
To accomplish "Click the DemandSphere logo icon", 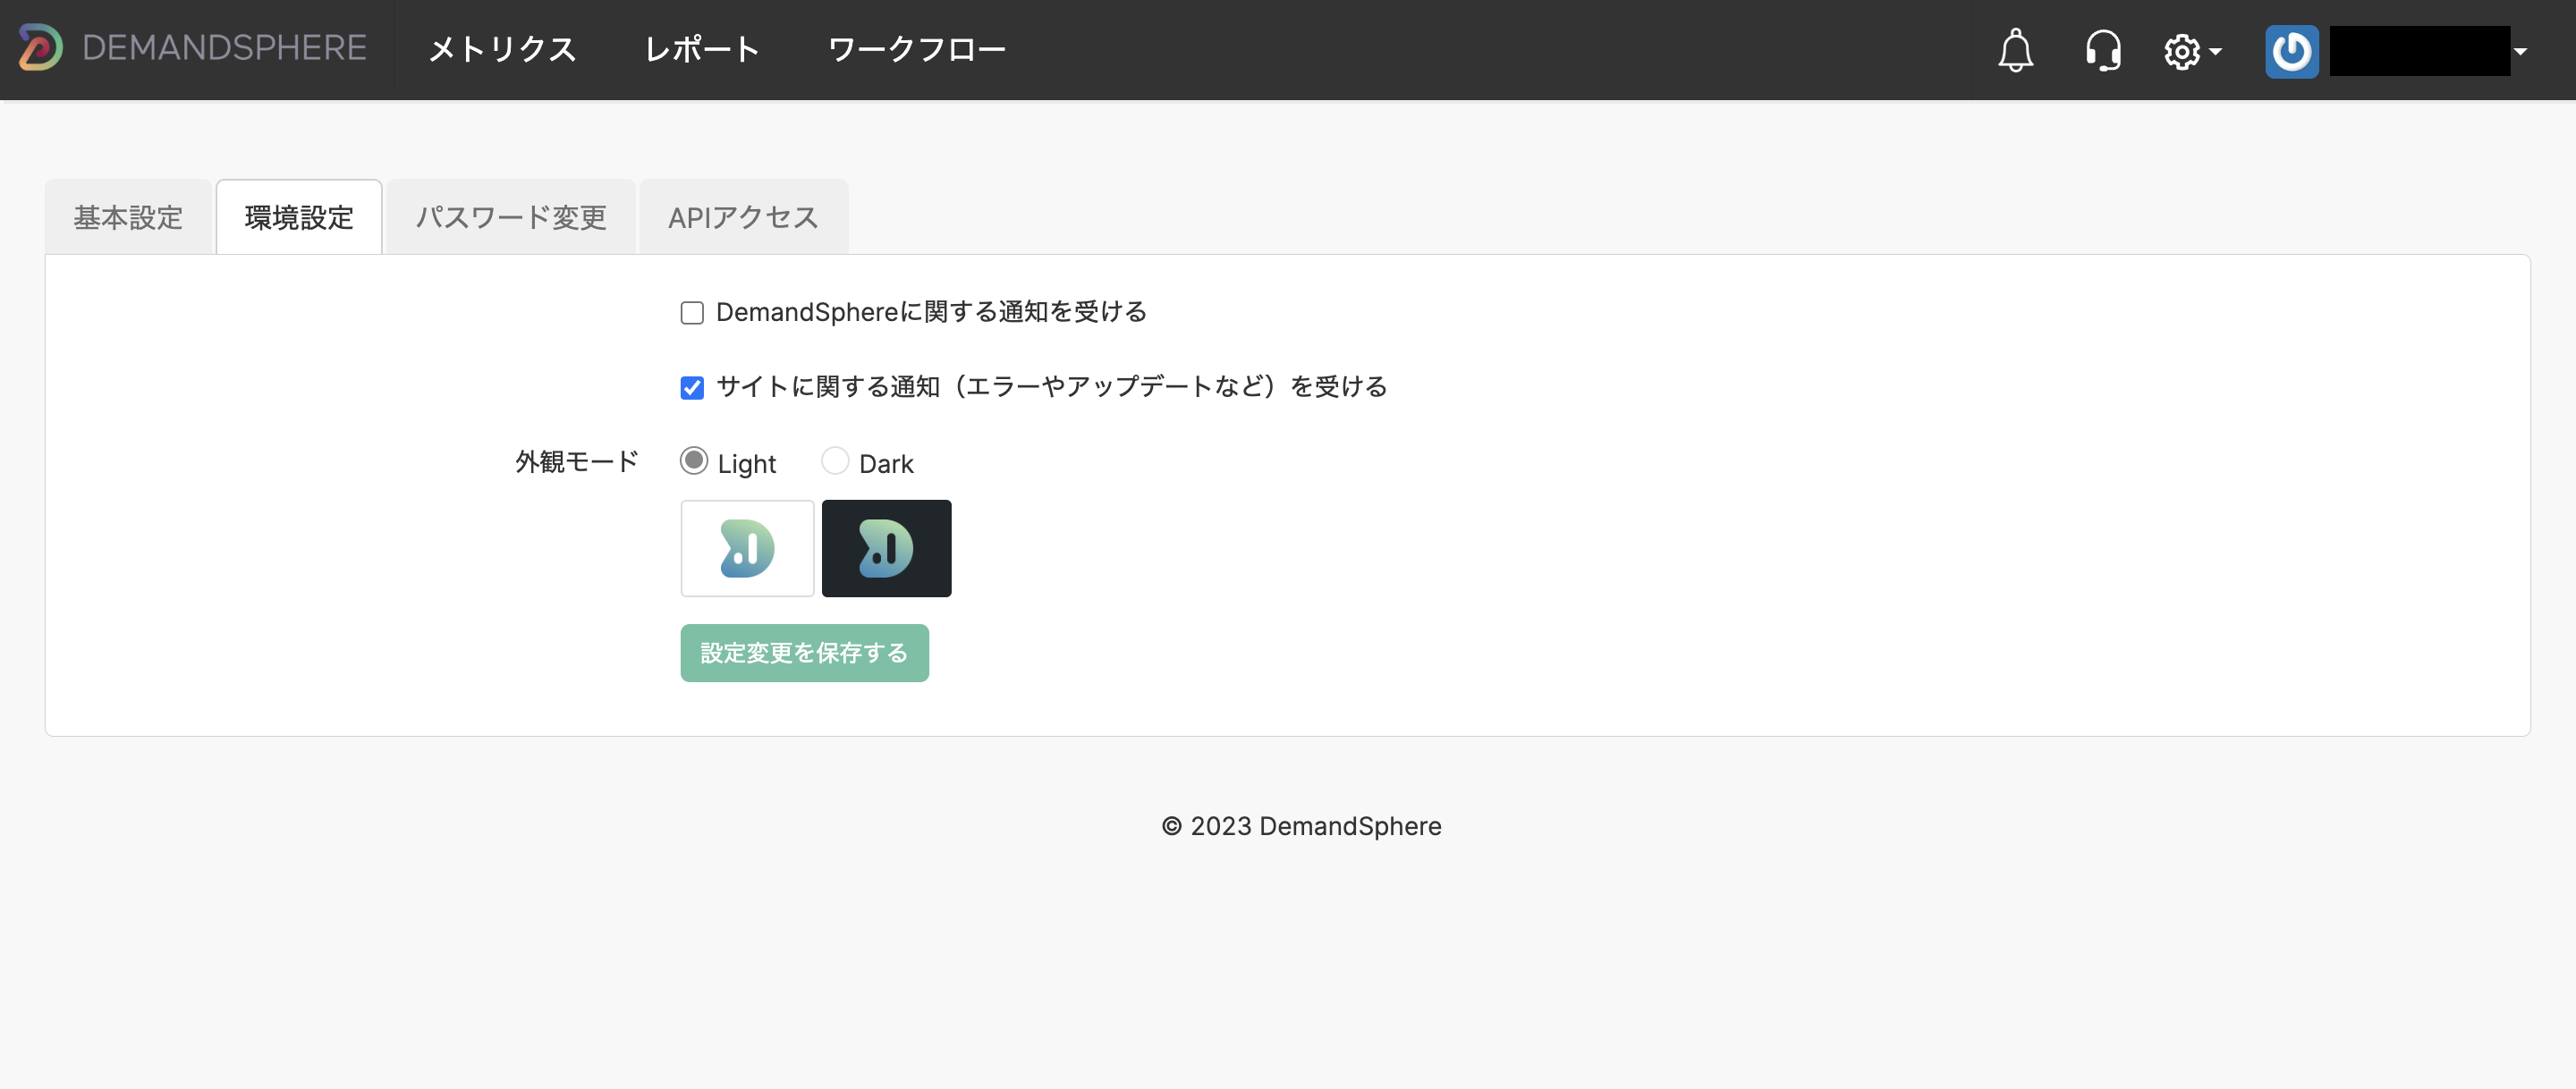I will (40, 48).
